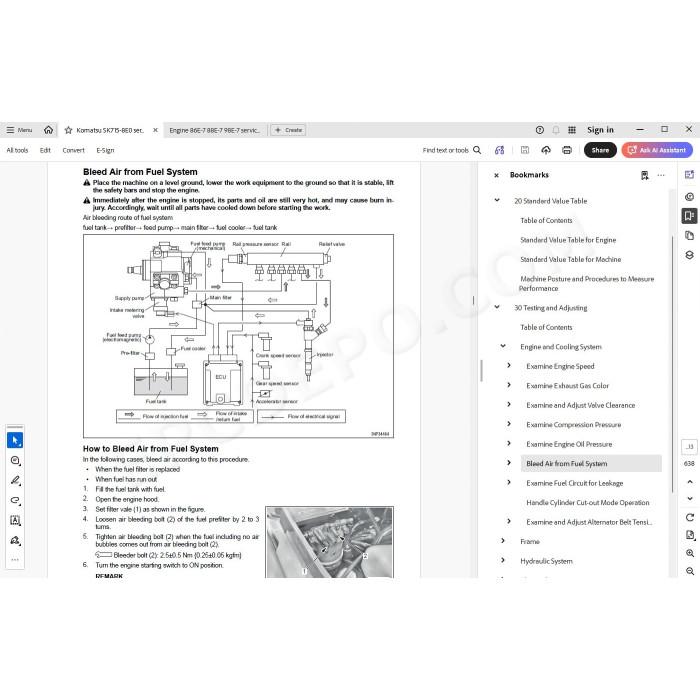Image resolution: width=700 pixels, height=700 pixels.
Task: Click the Find text or tools search
Action: coord(452,150)
